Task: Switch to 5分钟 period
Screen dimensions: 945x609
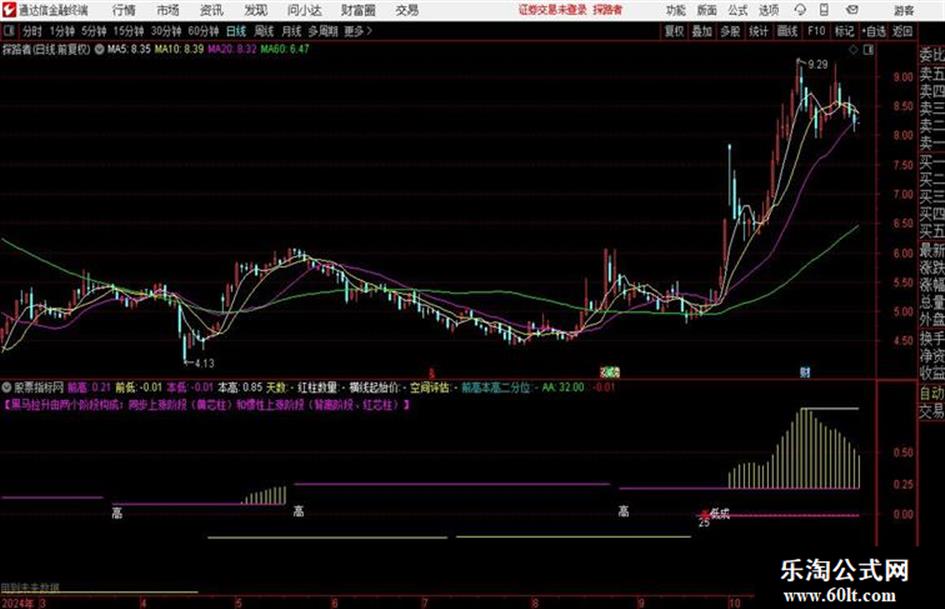Action: click(93, 31)
